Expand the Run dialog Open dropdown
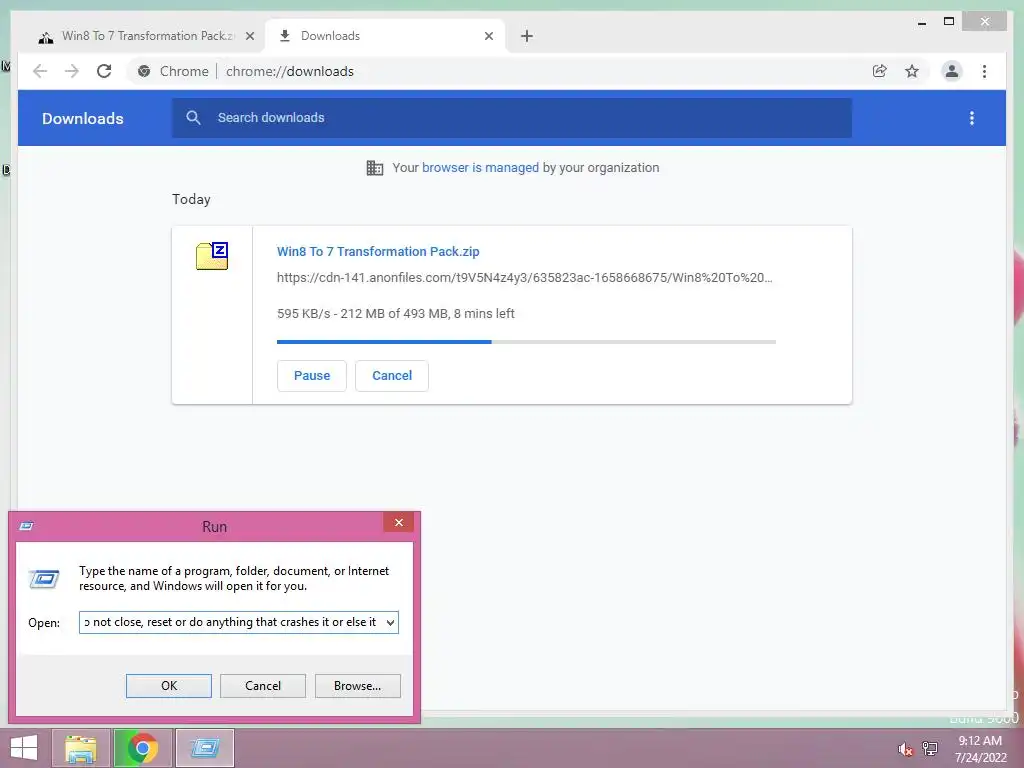The image size is (1024, 768). point(390,622)
